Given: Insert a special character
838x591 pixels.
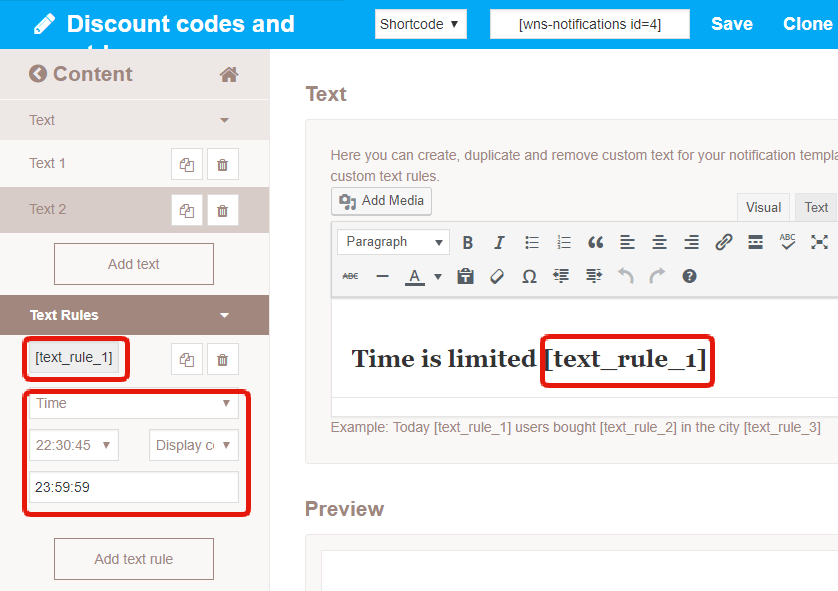Looking at the screenshot, I should point(529,276).
